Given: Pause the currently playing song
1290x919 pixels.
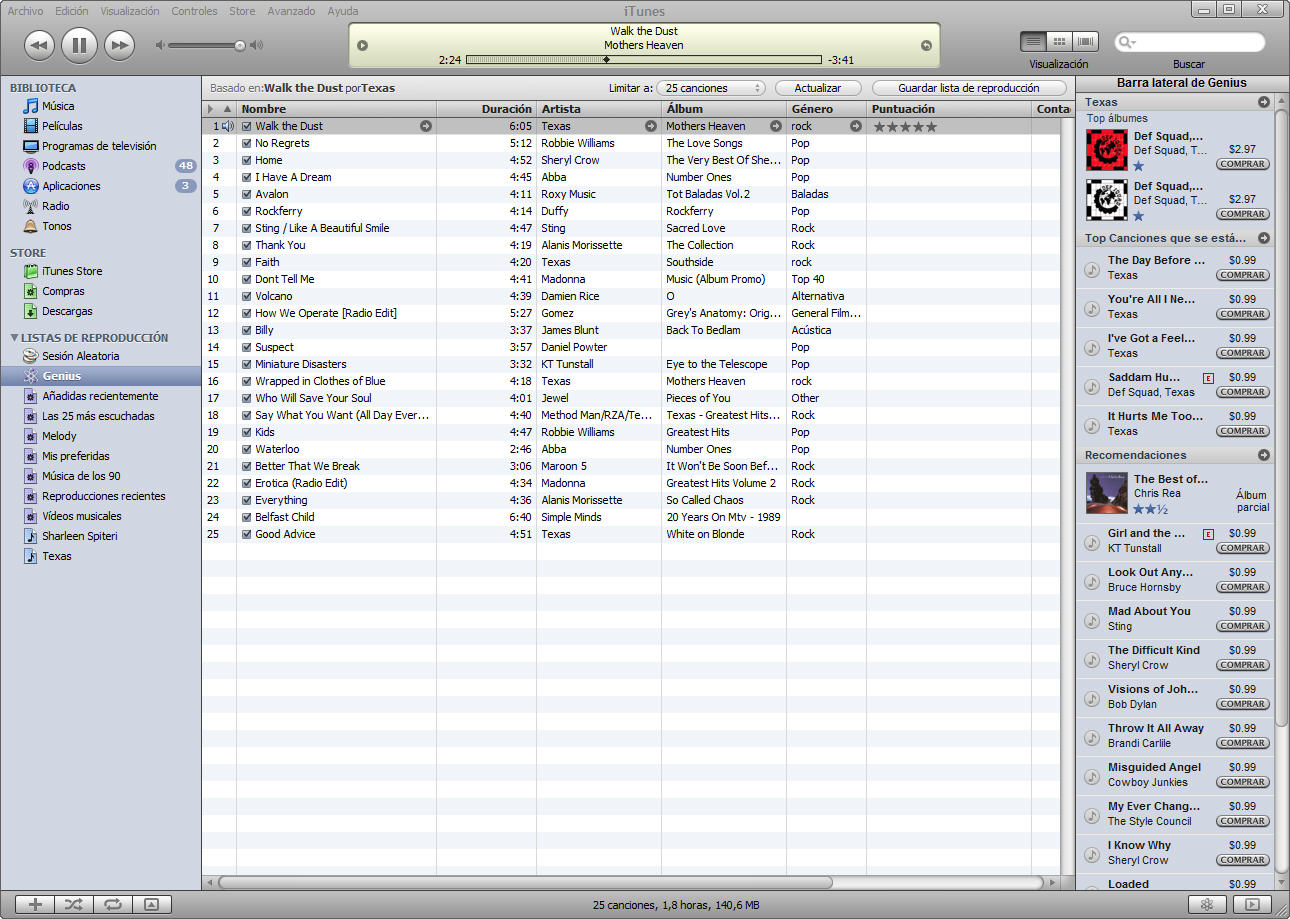Looking at the screenshot, I should click(79, 45).
